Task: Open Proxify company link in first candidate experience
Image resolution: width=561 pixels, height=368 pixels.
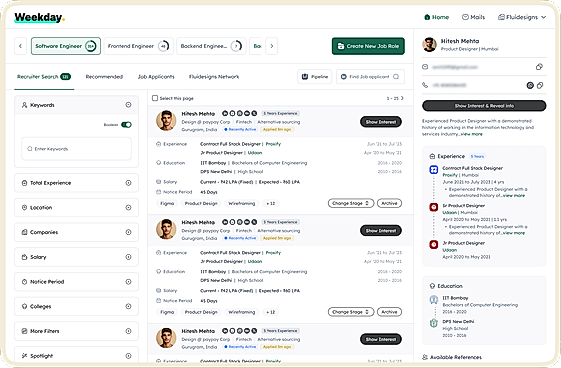Action: [273, 144]
